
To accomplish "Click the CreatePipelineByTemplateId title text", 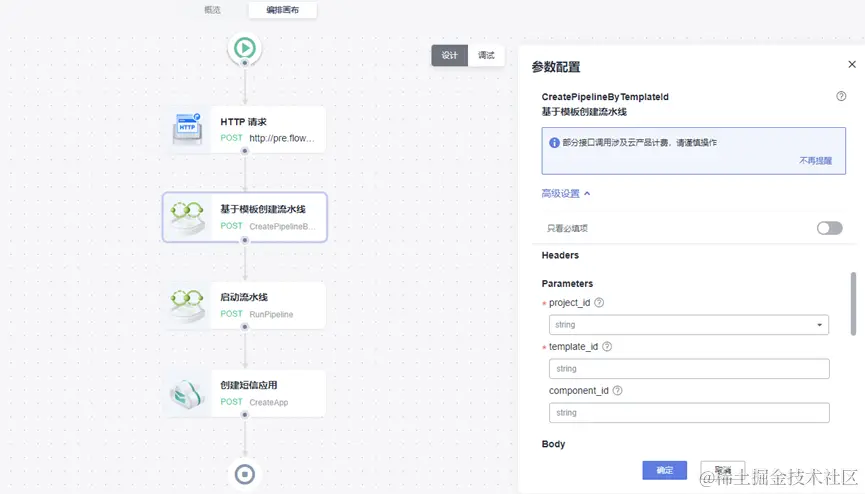I will point(605,97).
